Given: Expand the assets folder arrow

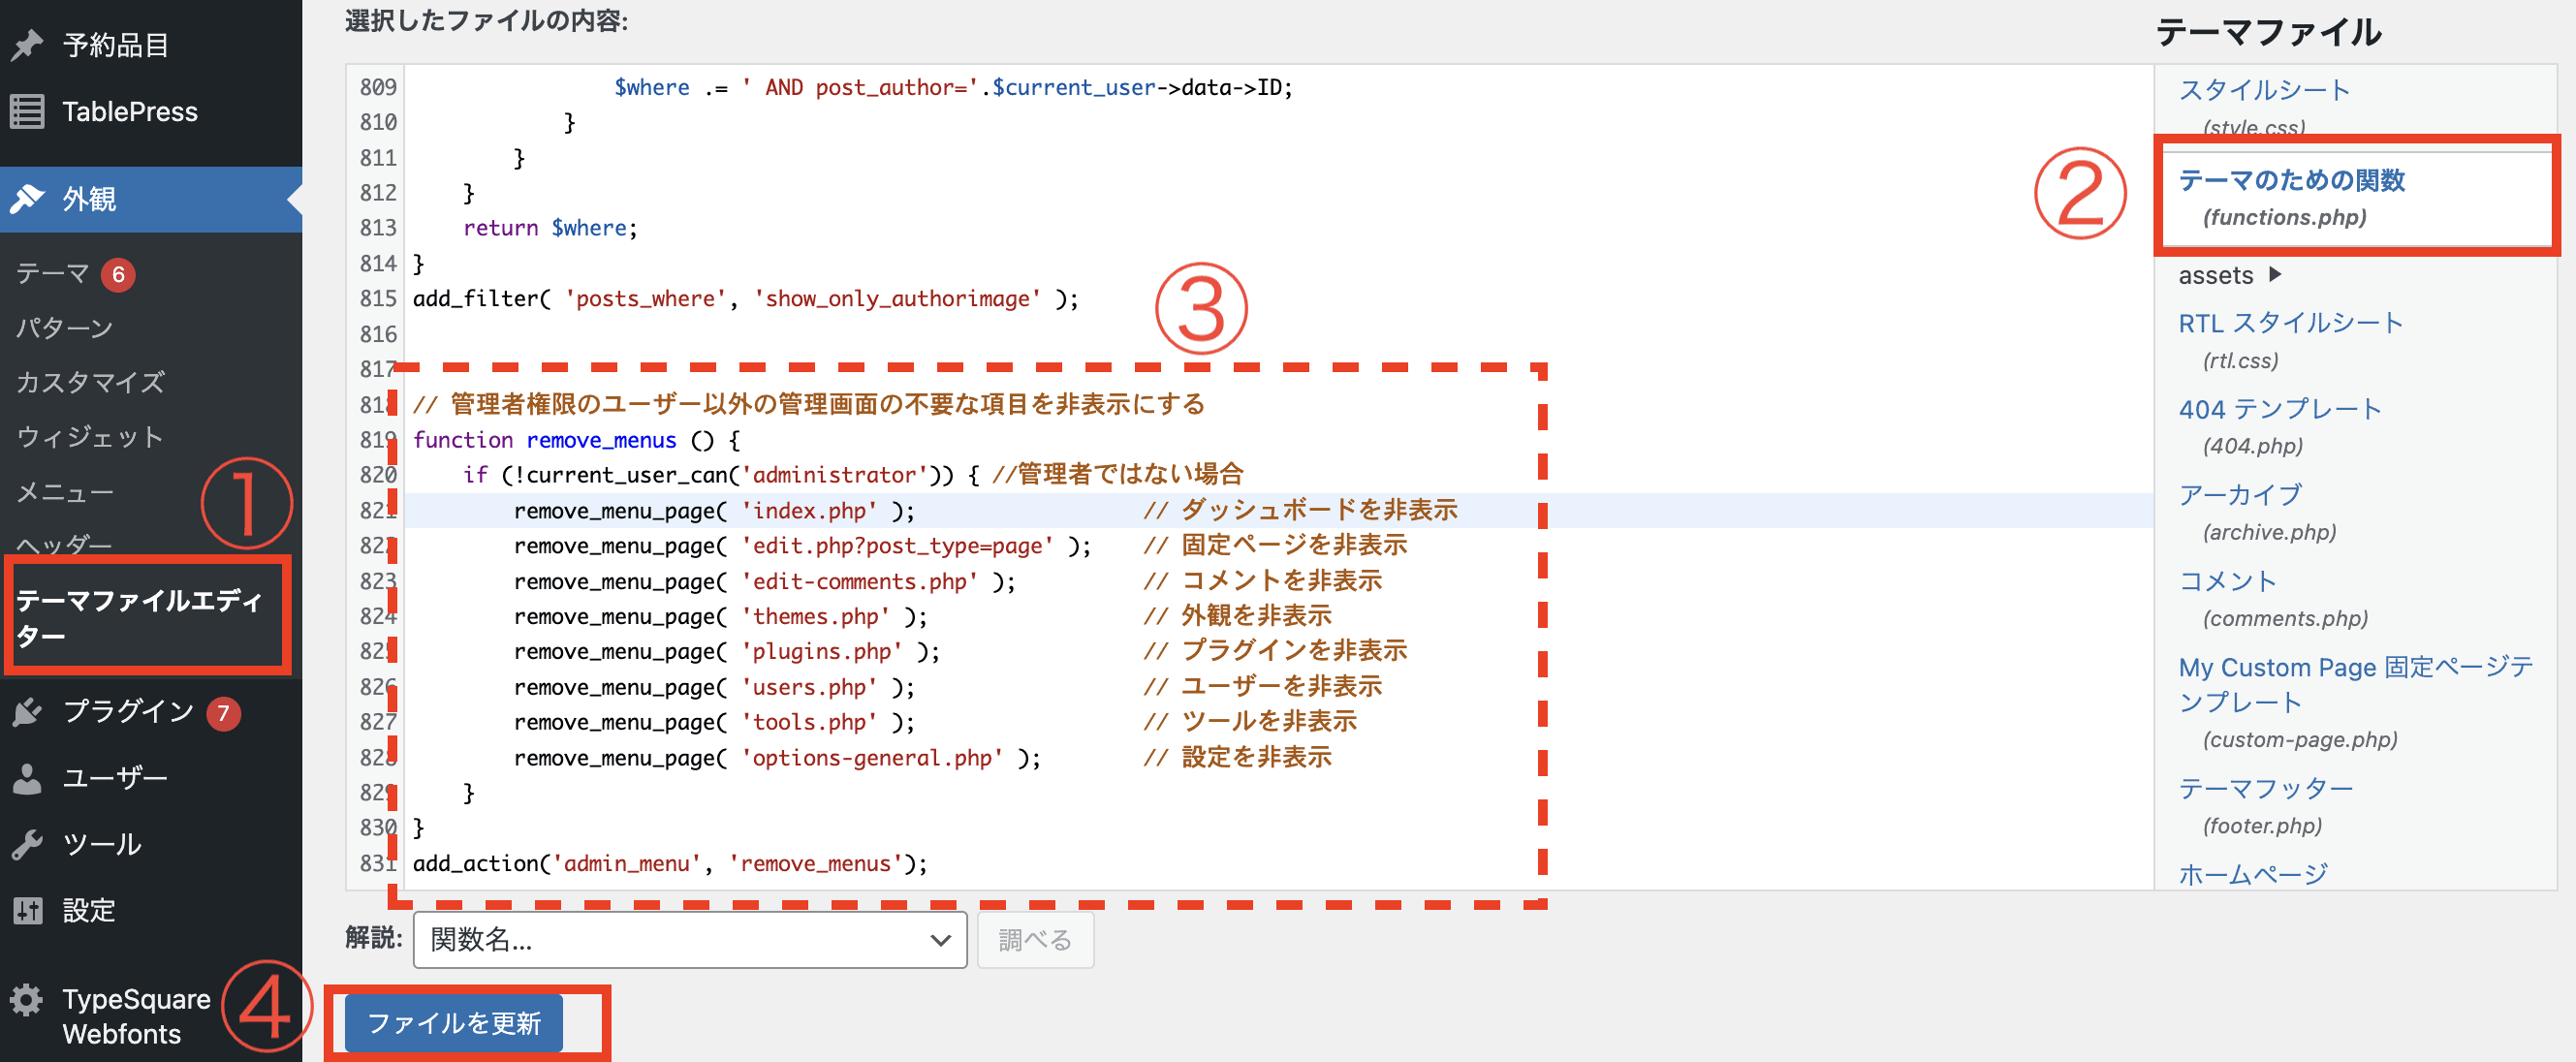Looking at the screenshot, I should pyautogui.click(x=2276, y=274).
